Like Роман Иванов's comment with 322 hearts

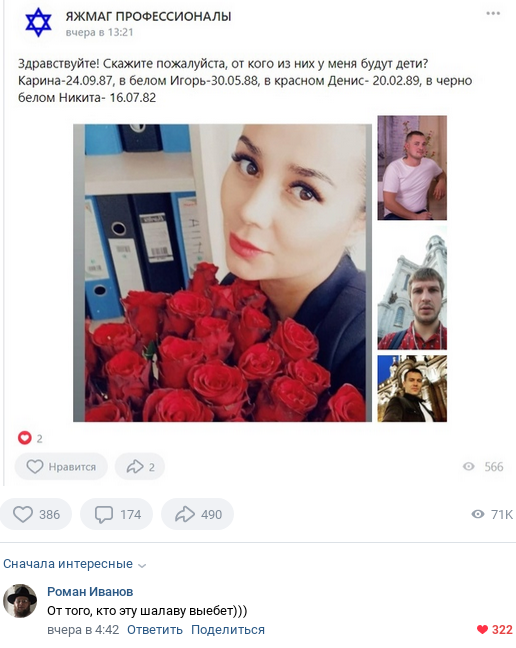click(495, 629)
